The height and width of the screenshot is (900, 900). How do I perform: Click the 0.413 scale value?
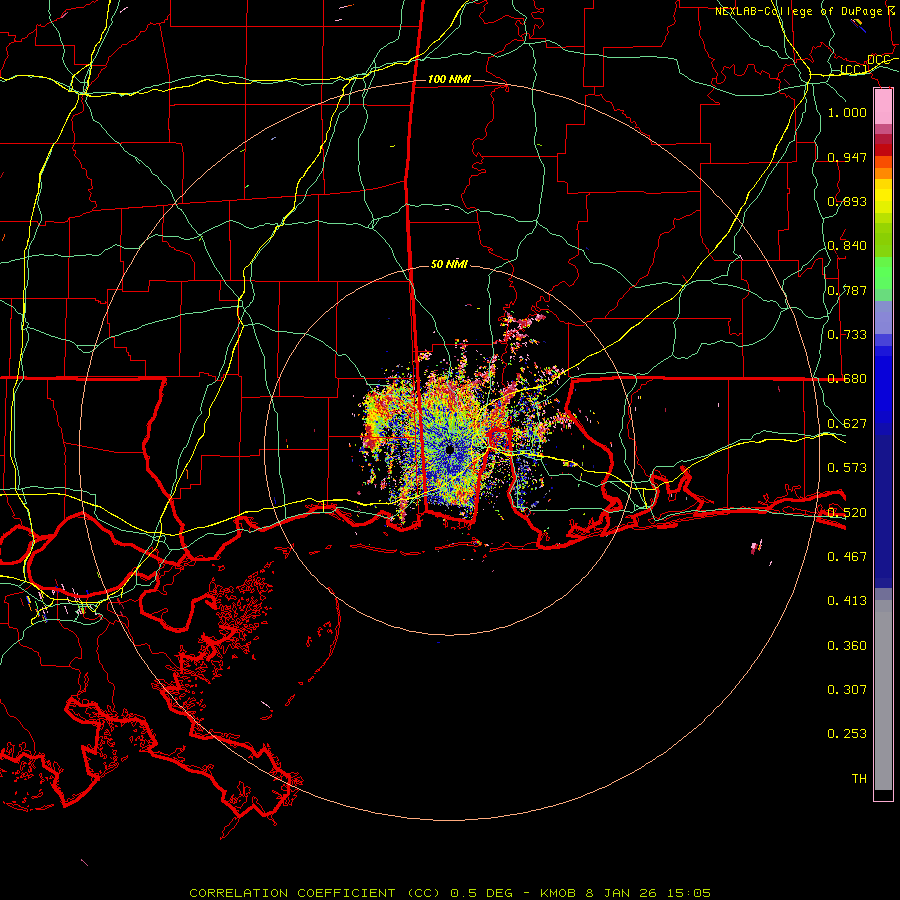click(847, 601)
